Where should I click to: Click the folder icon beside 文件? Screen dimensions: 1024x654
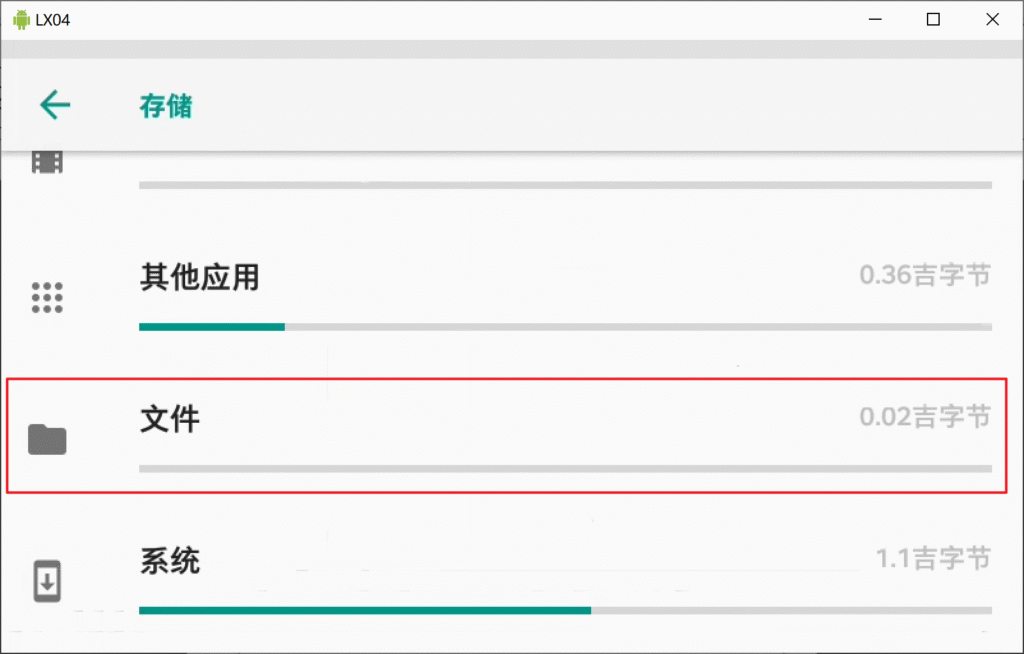47,439
